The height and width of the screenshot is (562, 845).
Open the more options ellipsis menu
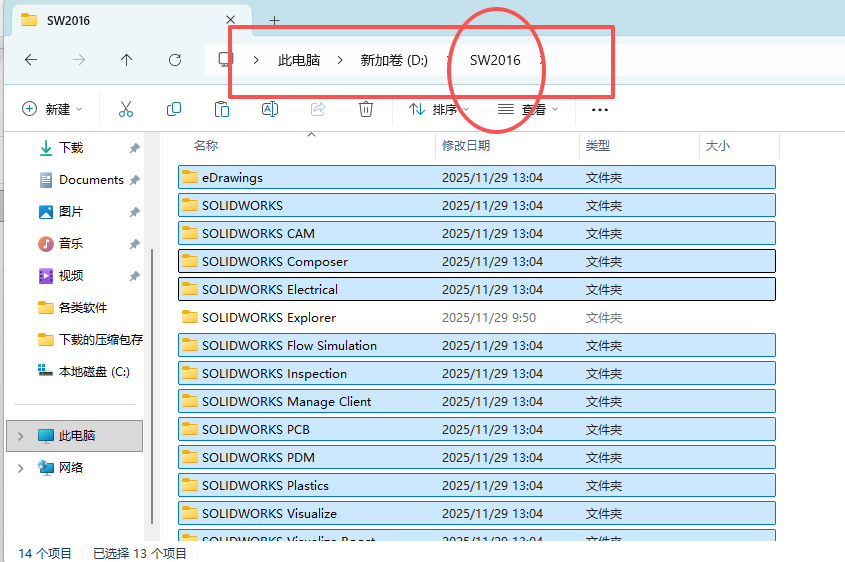coord(600,110)
